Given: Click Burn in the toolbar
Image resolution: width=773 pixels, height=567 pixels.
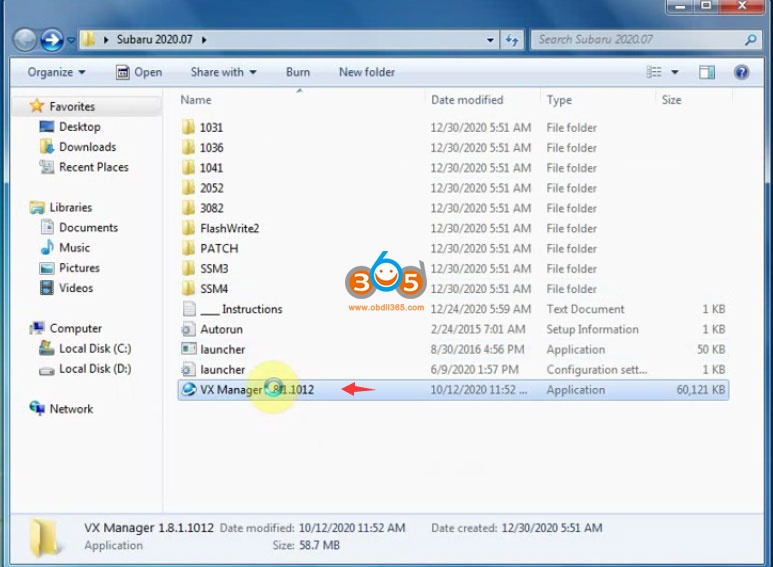Looking at the screenshot, I should (298, 72).
